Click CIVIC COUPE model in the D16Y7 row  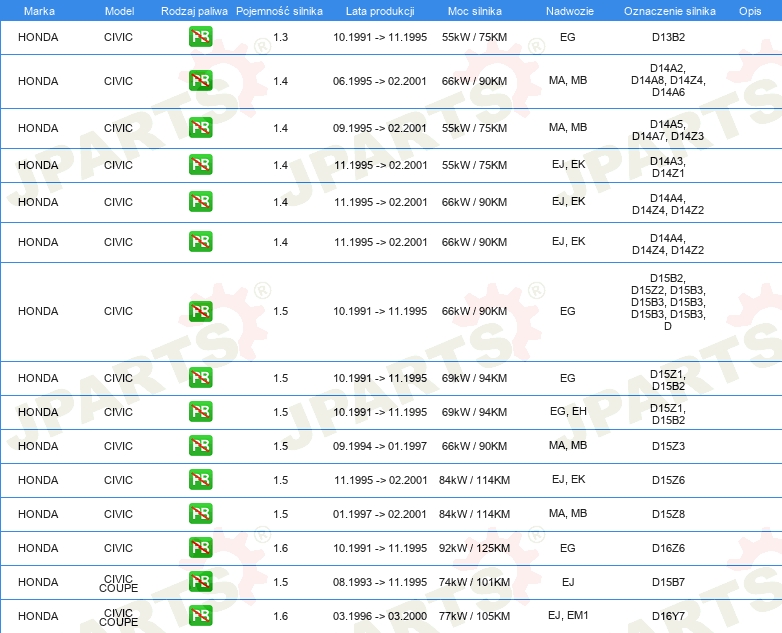(x=118, y=617)
